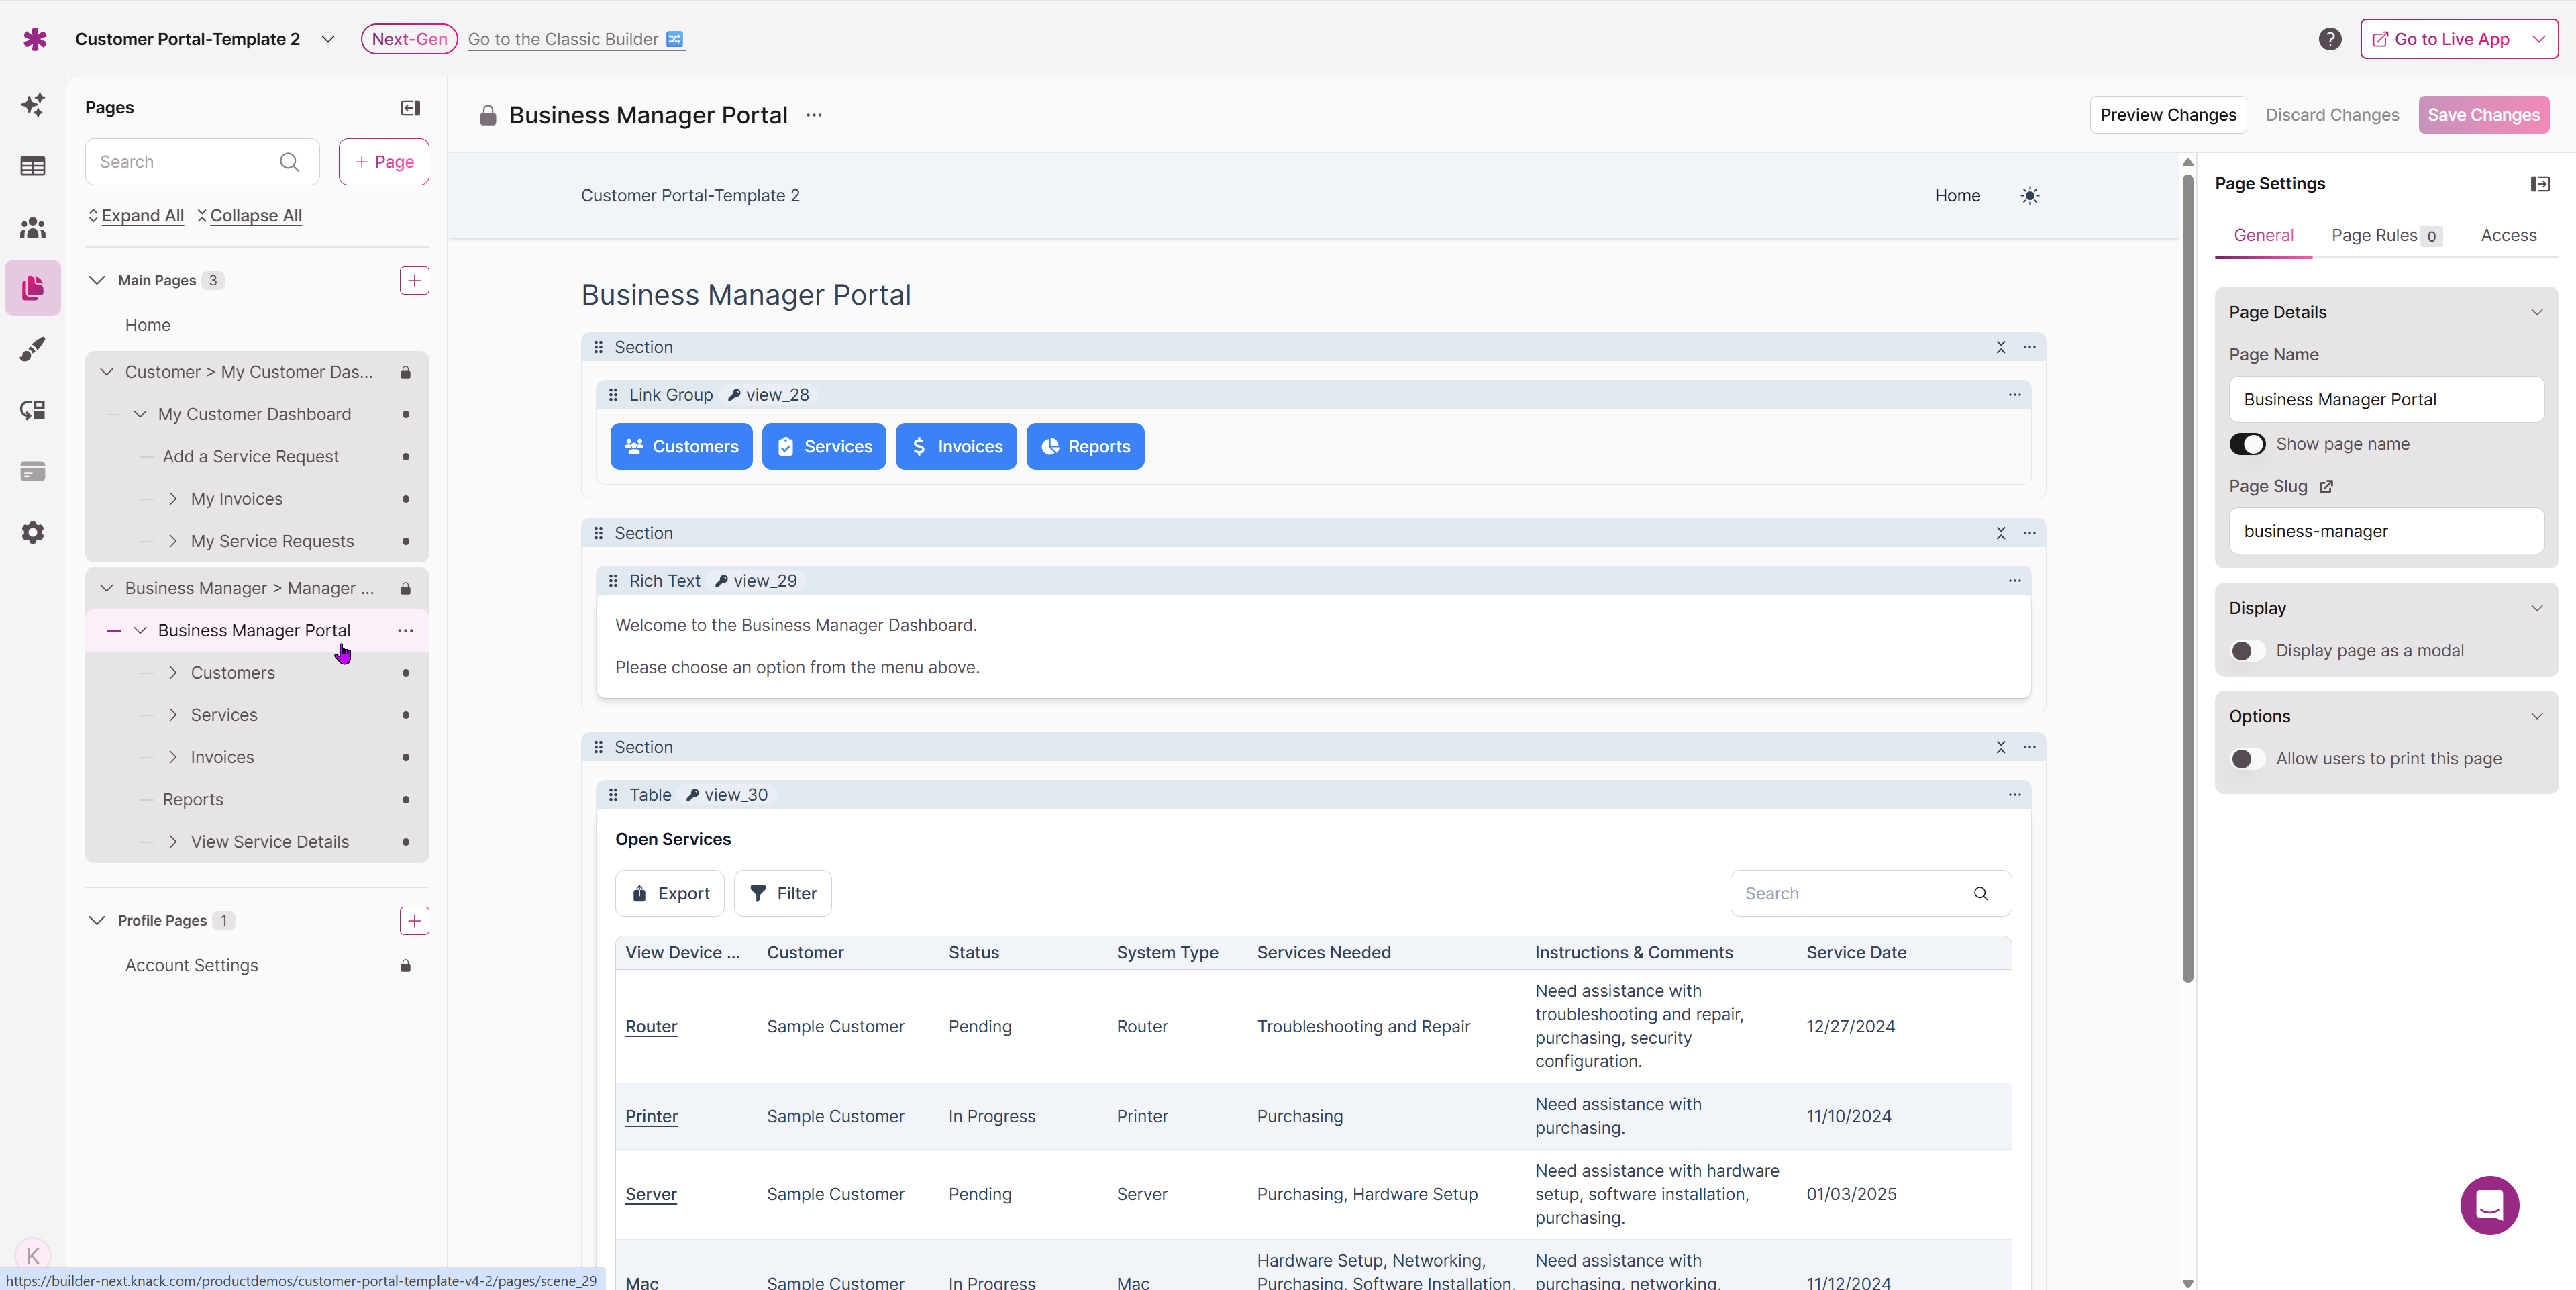Open the Data tables sidebar icon

[x=33, y=166]
